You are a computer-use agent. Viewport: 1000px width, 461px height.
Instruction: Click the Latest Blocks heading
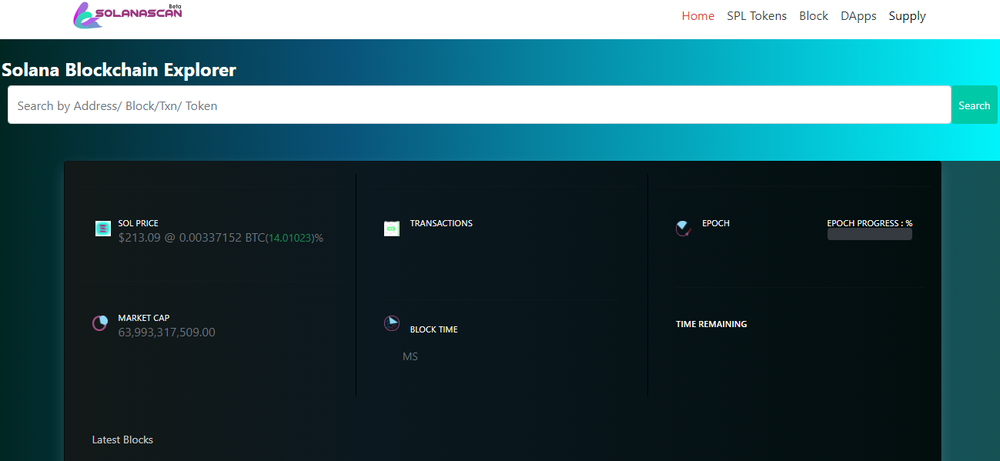[x=122, y=440]
